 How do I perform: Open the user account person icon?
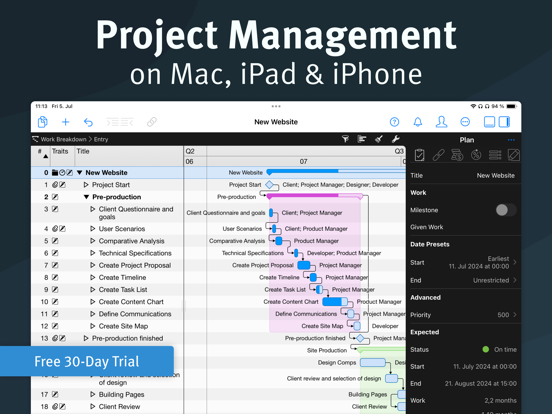(x=441, y=122)
